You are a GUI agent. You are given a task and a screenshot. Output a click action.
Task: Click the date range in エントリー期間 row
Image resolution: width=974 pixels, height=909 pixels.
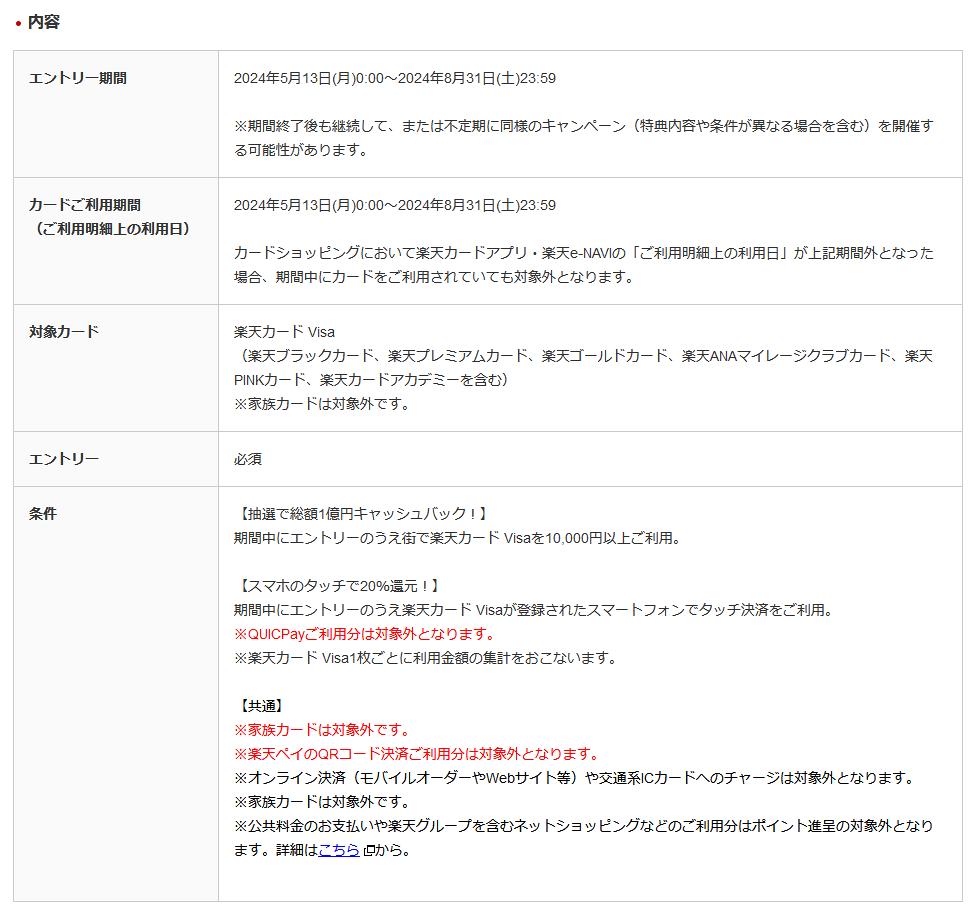[x=394, y=78]
